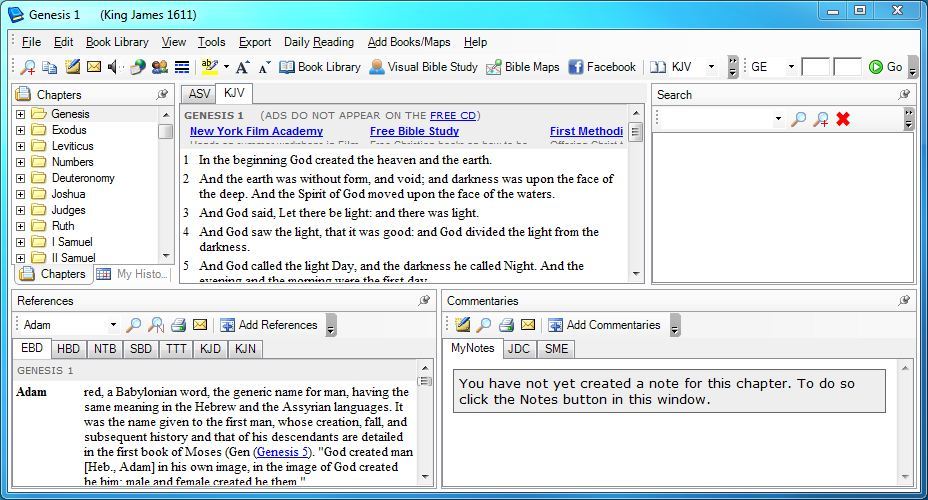The width and height of the screenshot is (928, 500).
Task: Expand the Numbers folder
Action: [x=20, y=162]
